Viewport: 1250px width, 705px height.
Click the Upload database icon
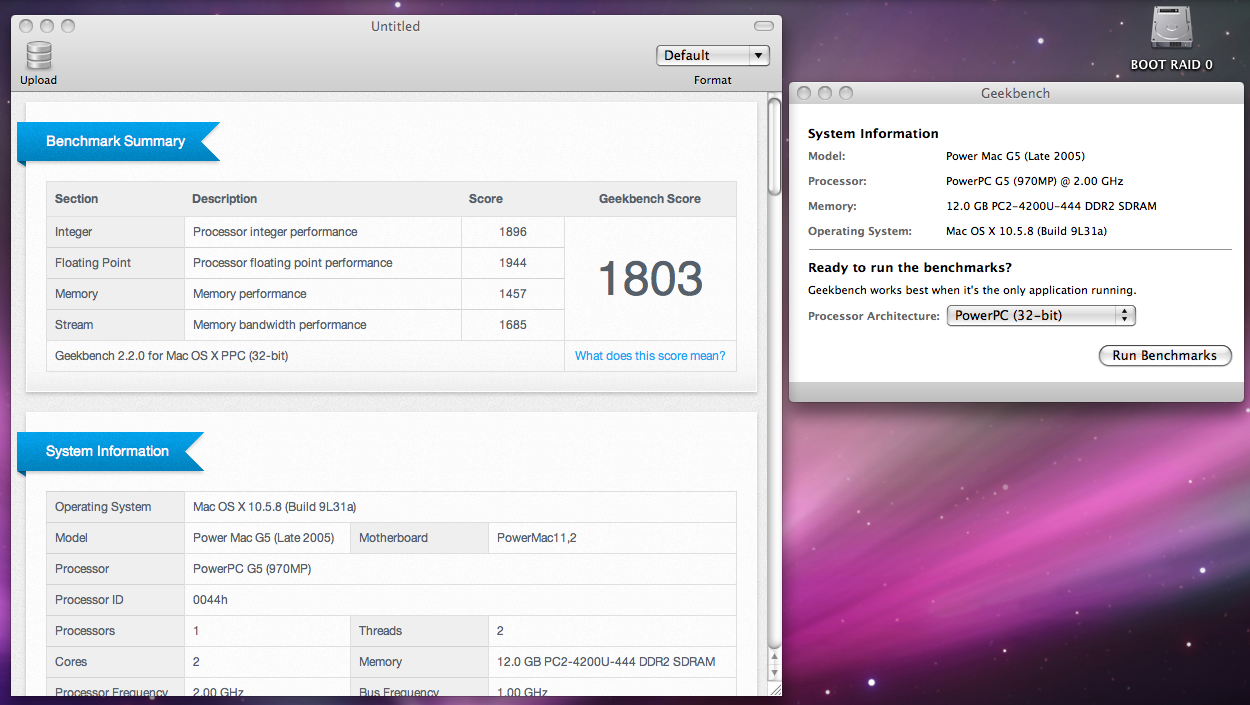point(39,56)
